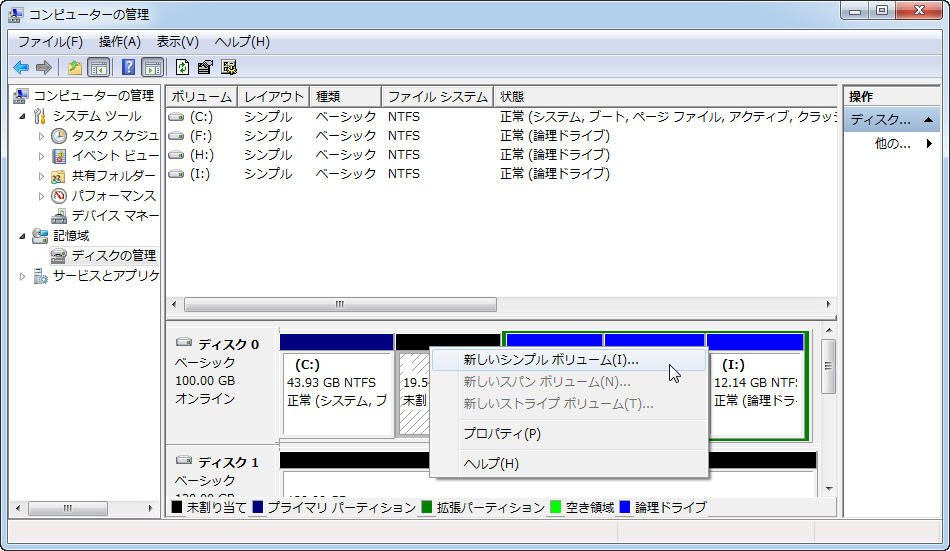Click the tree pane horizontal scrollbar thumb

pos(68,508)
